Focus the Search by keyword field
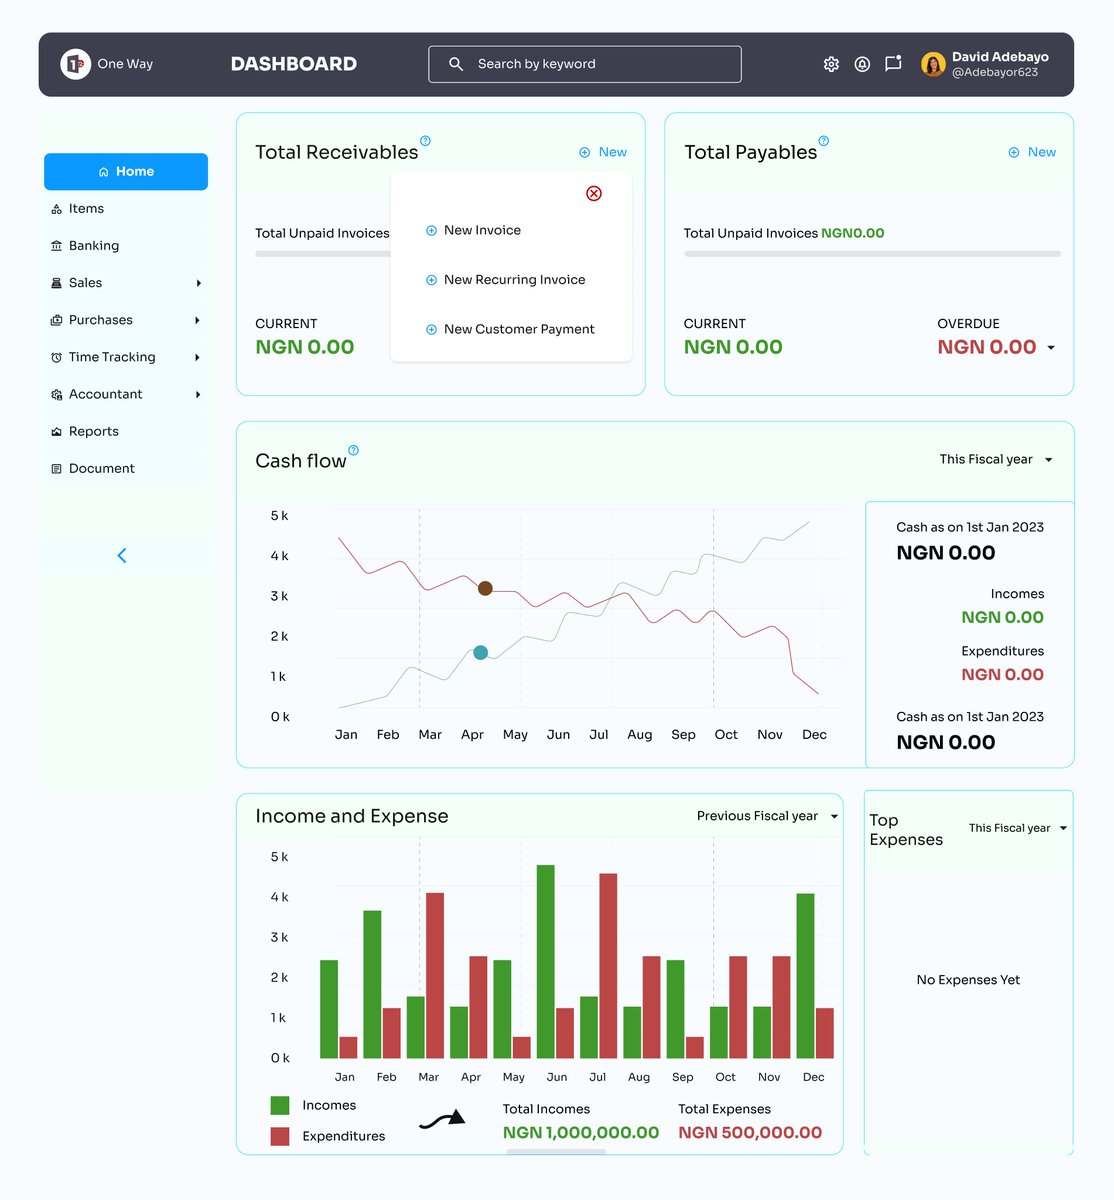The image size is (1114, 1200). click(x=585, y=64)
